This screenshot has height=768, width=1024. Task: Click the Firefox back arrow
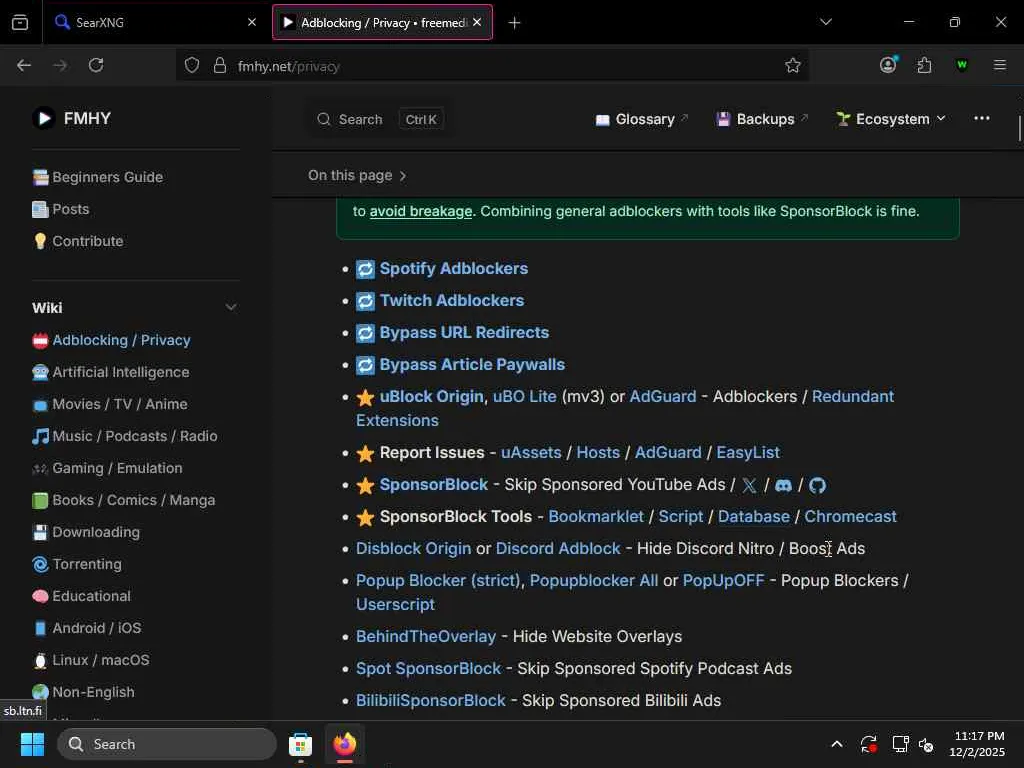point(24,65)
